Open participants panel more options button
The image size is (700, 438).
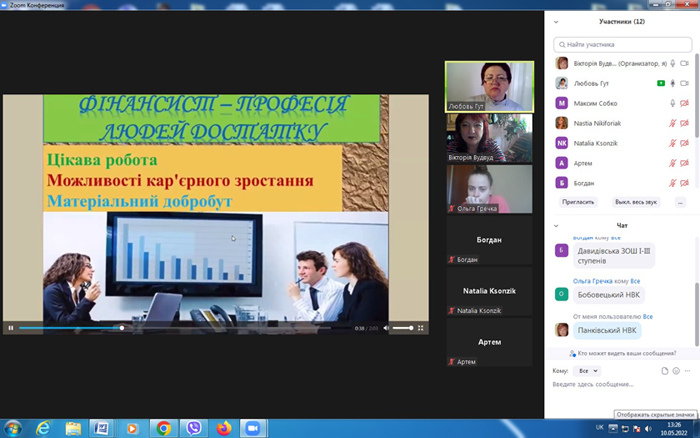(680, 202)
